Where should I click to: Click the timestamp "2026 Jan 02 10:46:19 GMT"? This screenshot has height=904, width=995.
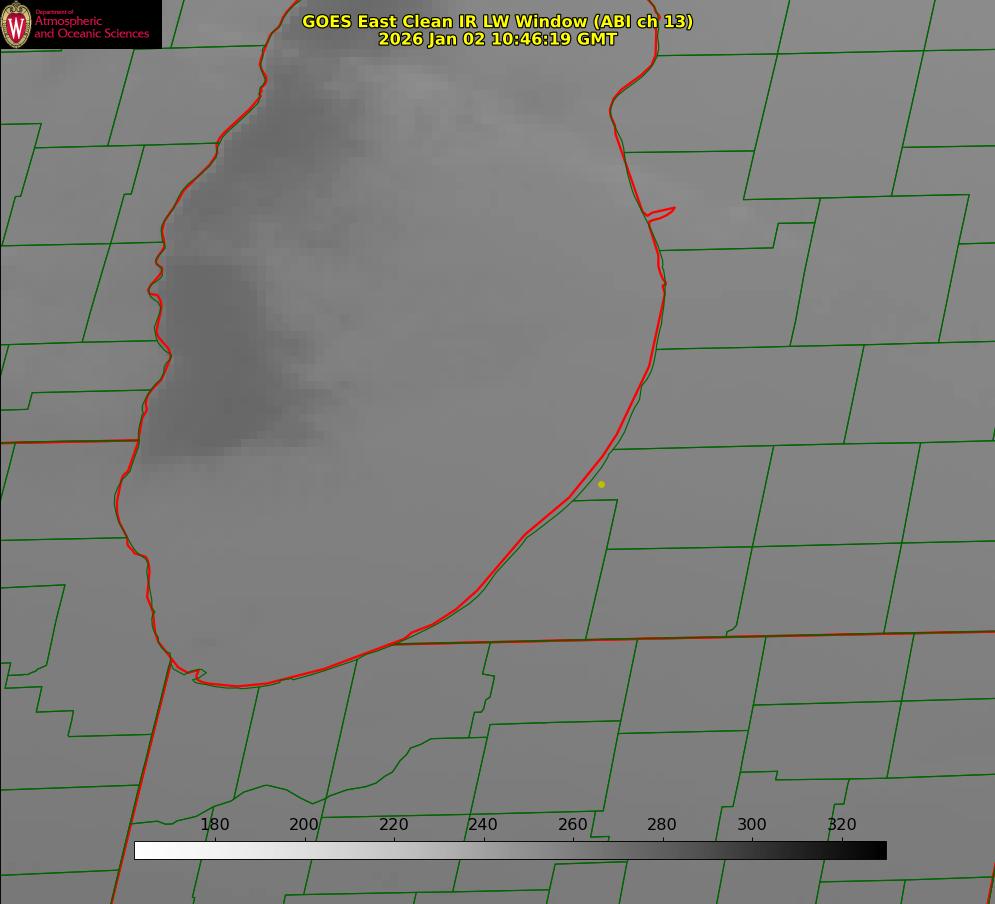pyautogui.click(x=498, y=39)
